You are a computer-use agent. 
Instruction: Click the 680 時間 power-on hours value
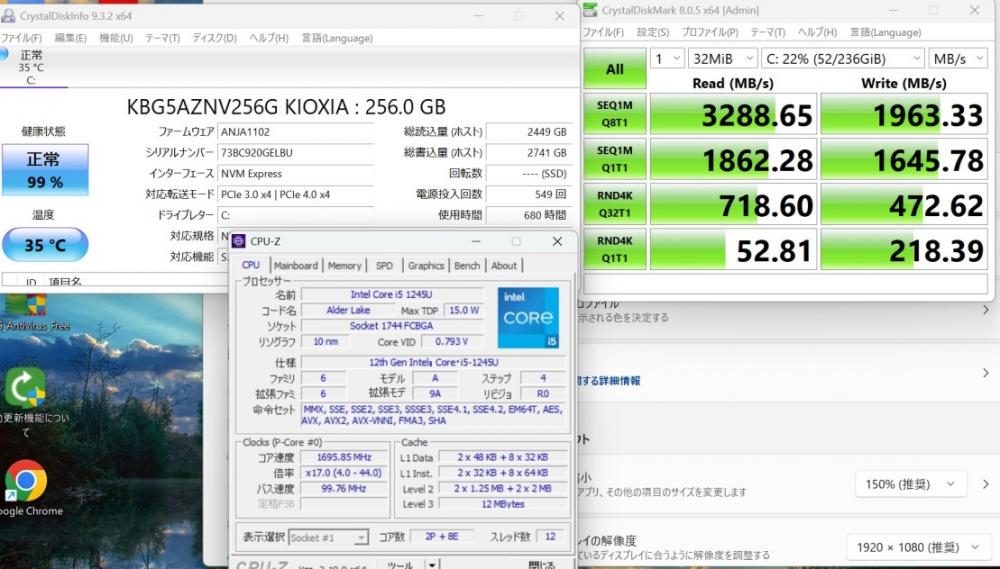point(528,215)
